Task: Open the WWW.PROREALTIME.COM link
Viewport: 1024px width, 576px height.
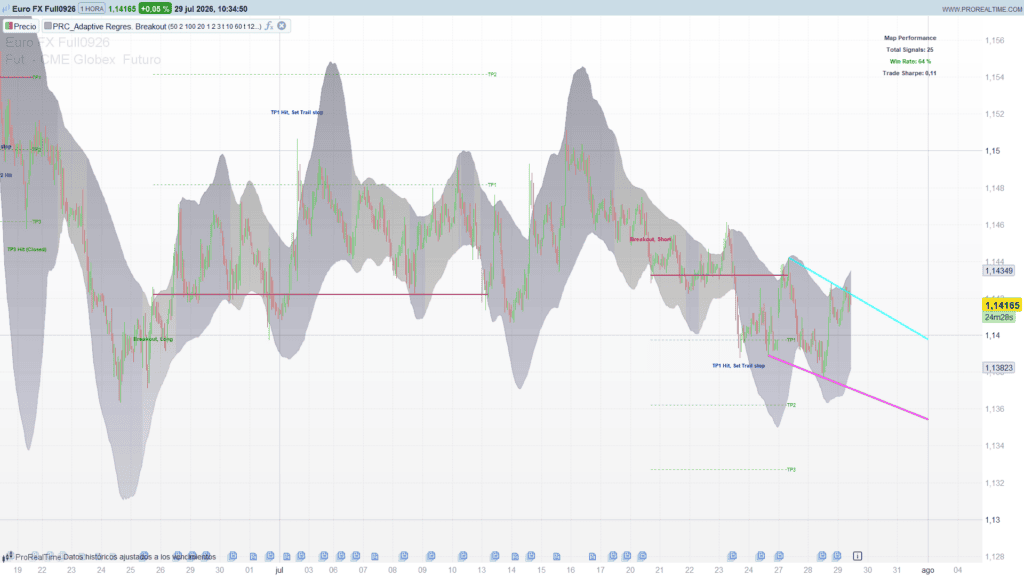Action: [x=982, y=9]
